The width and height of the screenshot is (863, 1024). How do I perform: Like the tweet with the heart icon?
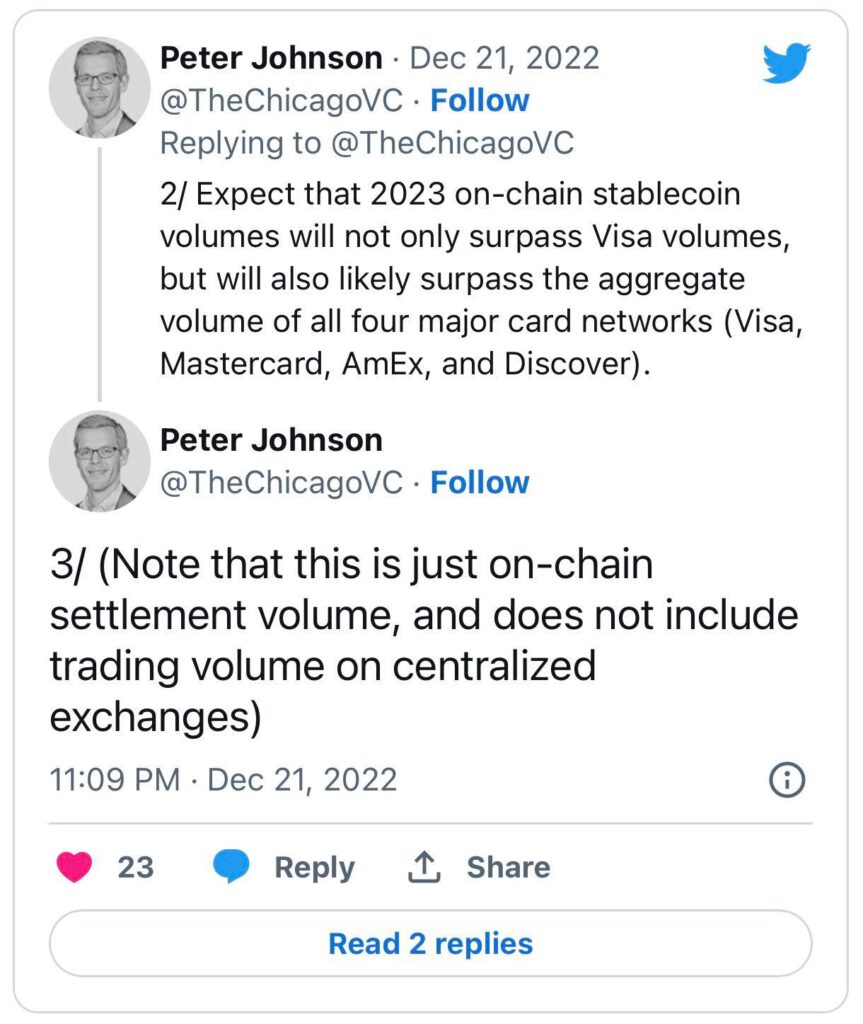74,867
